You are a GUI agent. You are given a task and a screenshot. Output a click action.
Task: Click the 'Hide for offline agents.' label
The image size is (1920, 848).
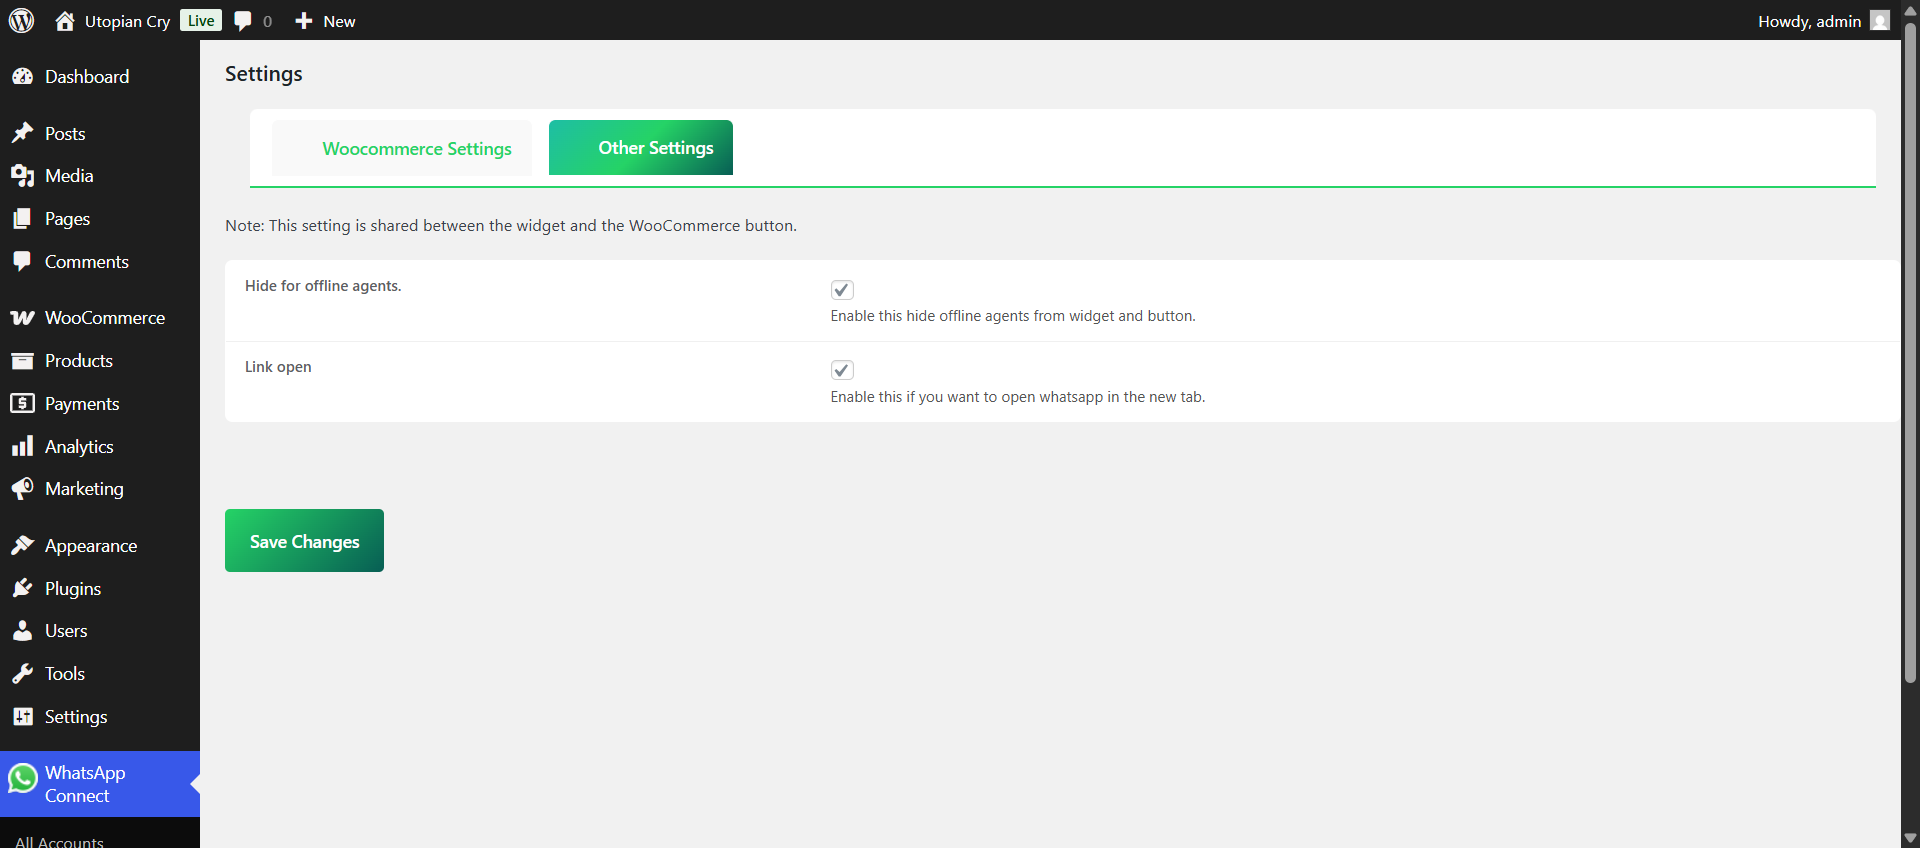pos(323,286)
